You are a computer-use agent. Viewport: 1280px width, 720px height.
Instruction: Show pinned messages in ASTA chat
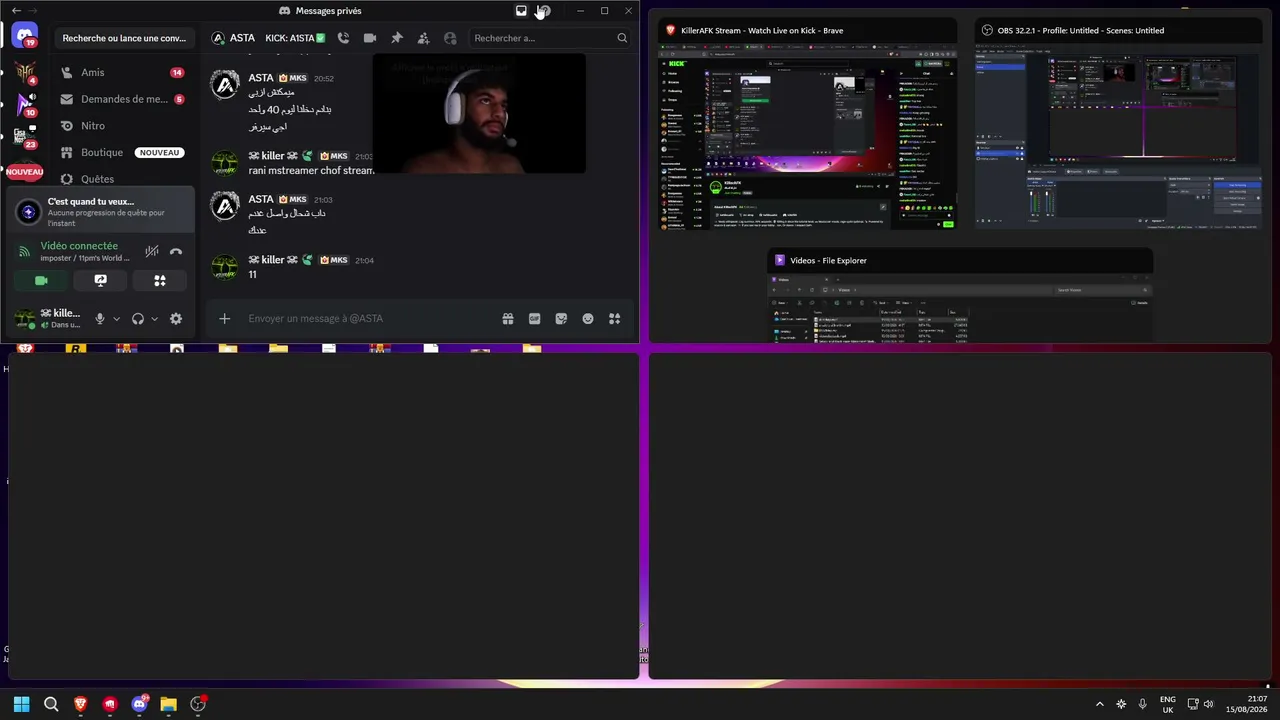tap(397, 38)
